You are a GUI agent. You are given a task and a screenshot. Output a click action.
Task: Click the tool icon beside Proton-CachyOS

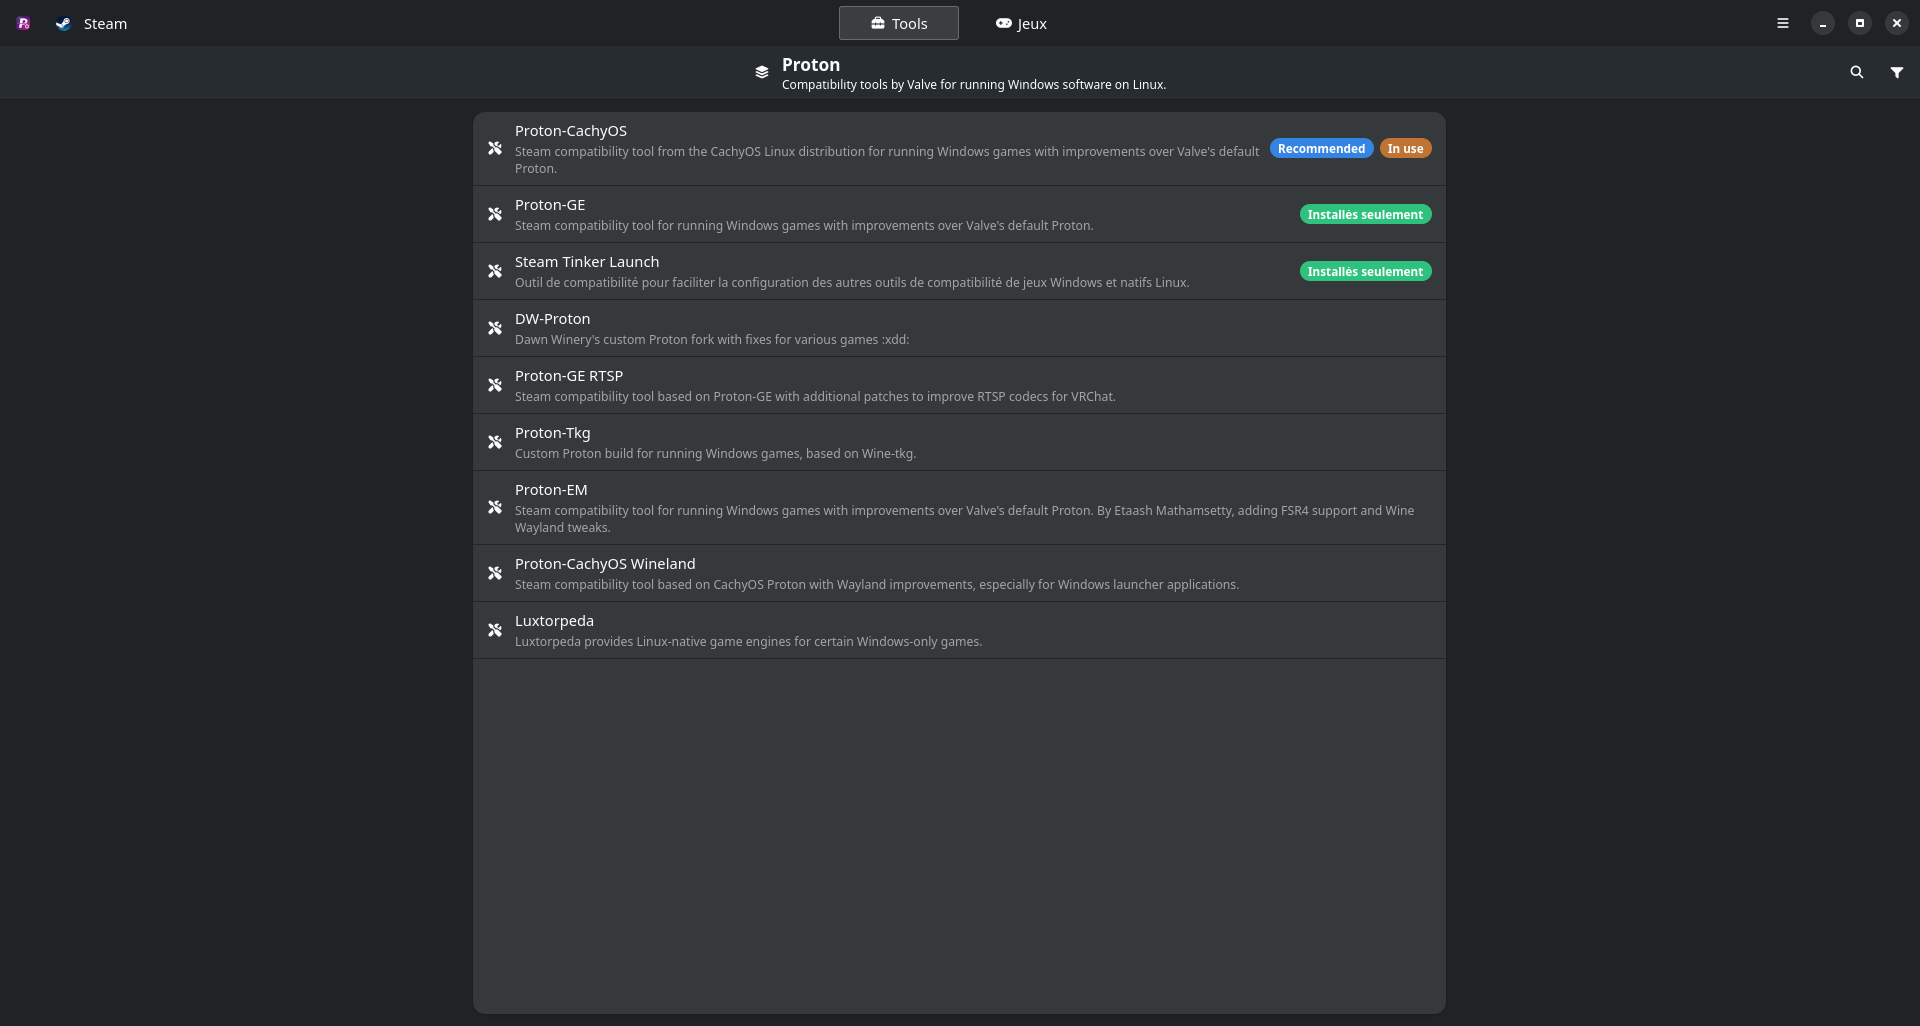[x=495, y=148]
